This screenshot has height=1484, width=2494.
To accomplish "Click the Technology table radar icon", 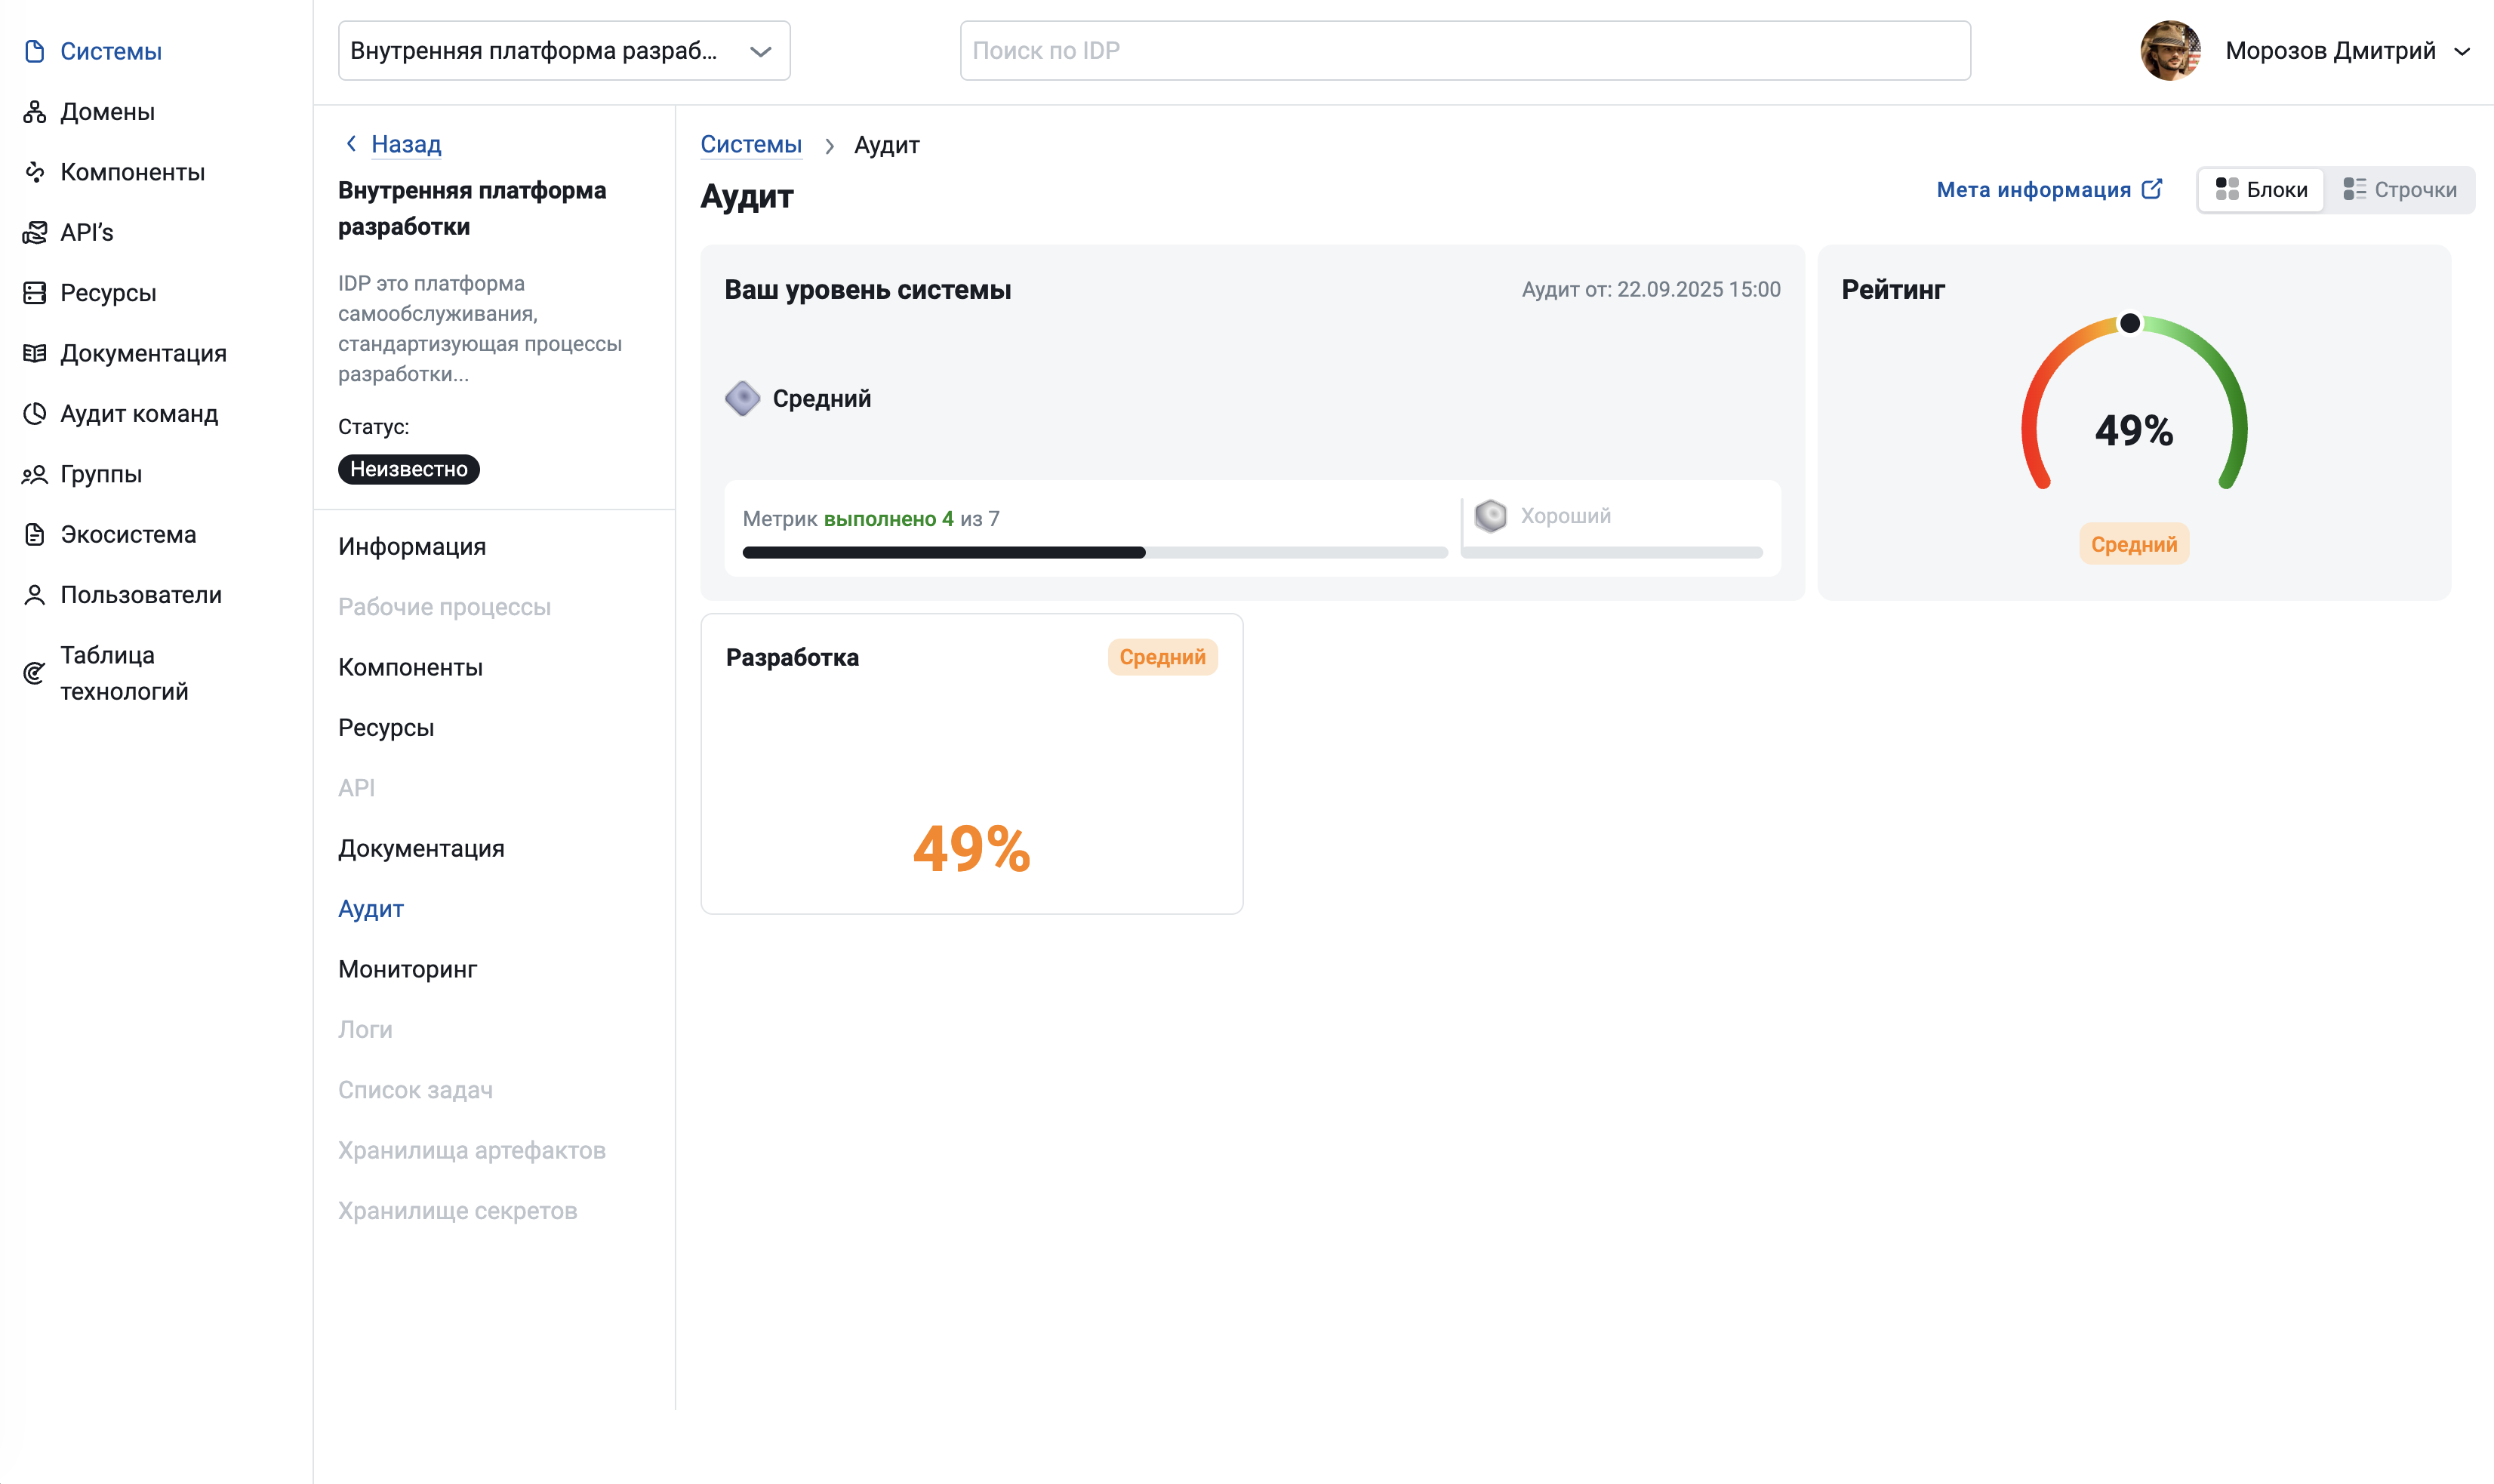I will [35, 673].
